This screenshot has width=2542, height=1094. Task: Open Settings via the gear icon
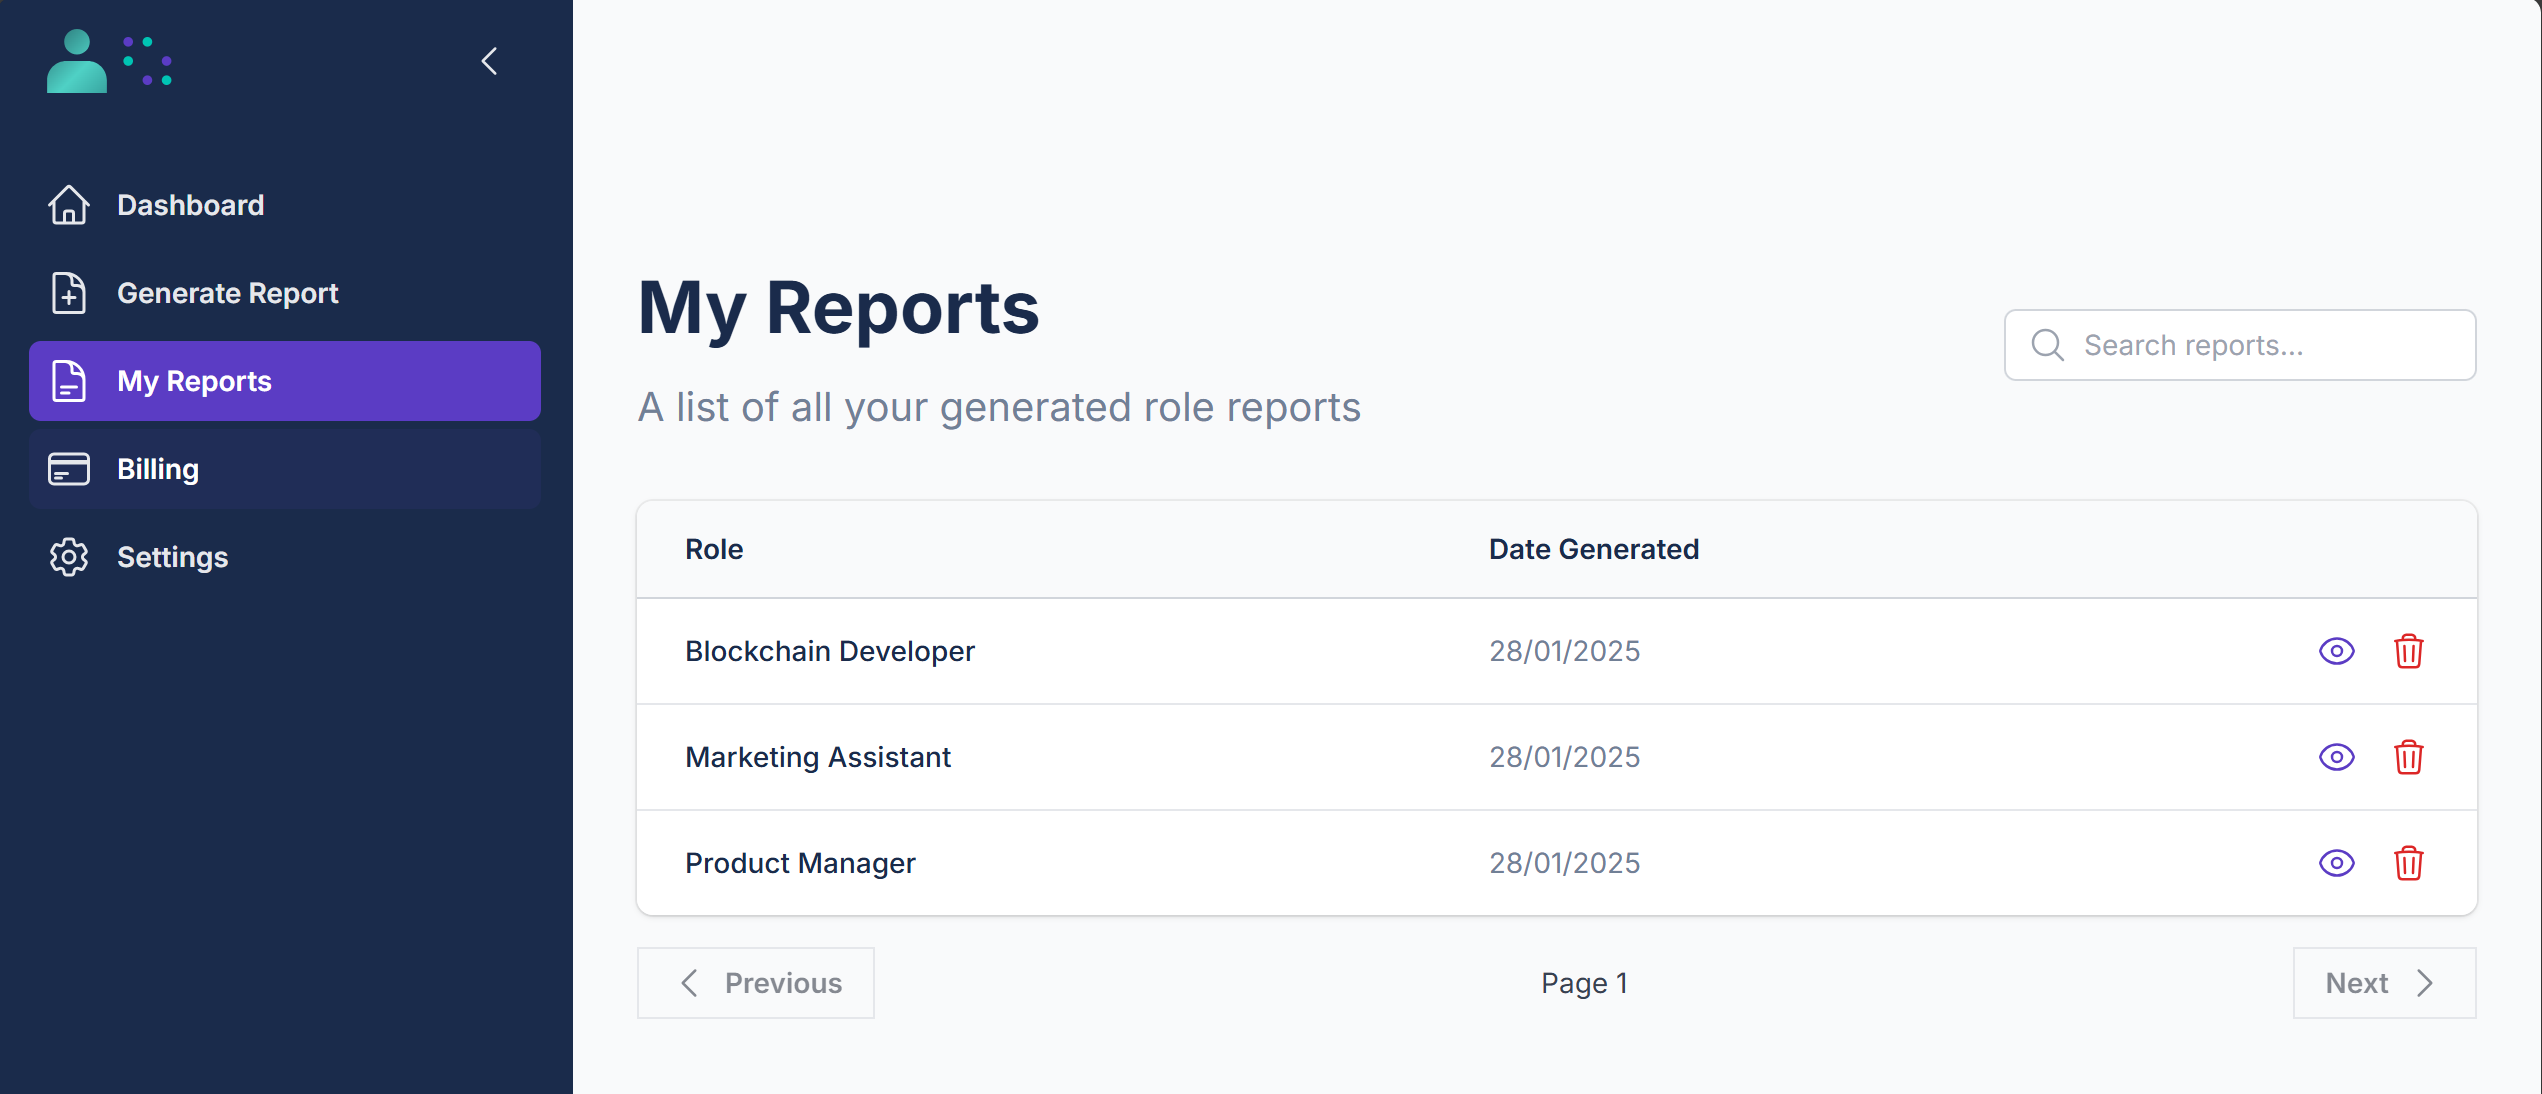click(69, 557)
